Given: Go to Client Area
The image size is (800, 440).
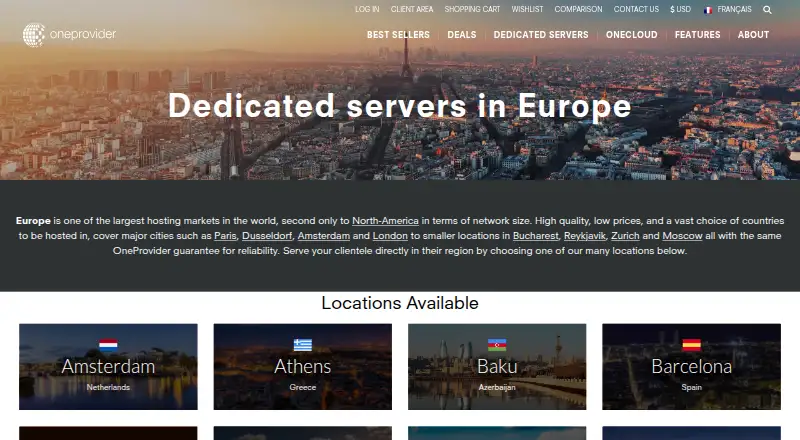Looking at the screenshot, I should pyautogui.click(x=412, y=9).
